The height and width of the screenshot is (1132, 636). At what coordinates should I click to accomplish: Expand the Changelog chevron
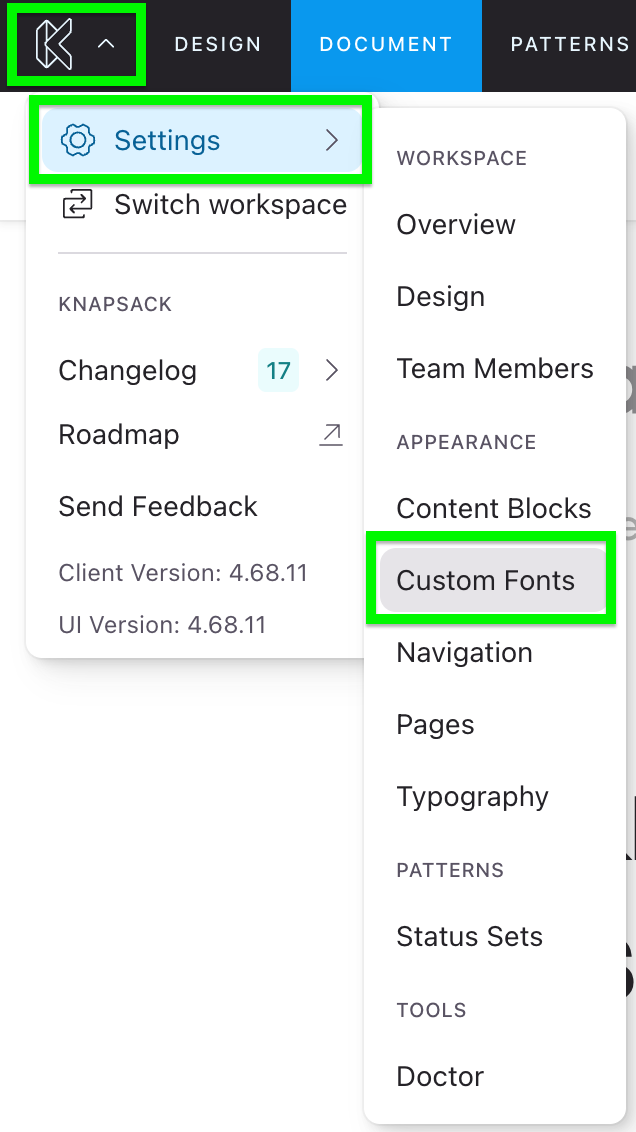click(331, 370)
